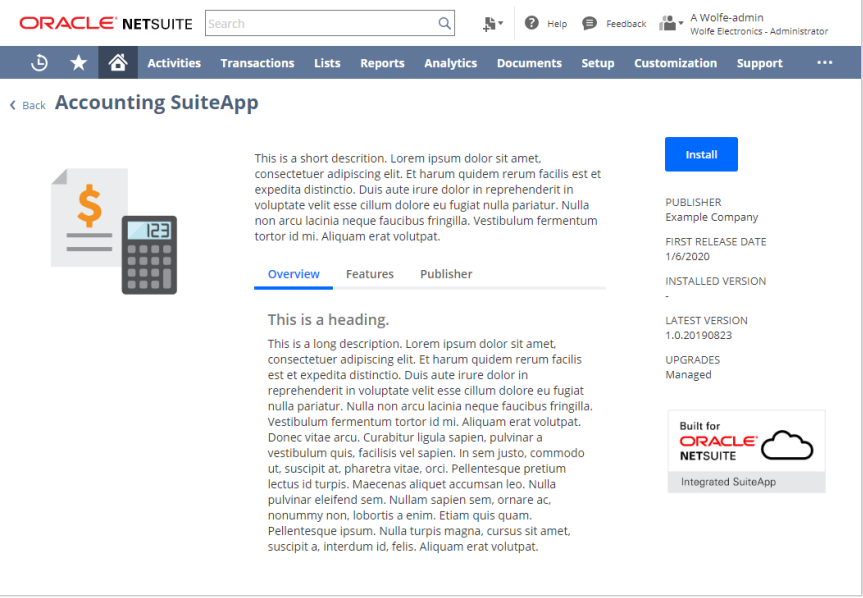The height and width of the screenshot is (598, 863).
Task: Click the Help question mark icon
Action: 532,23
